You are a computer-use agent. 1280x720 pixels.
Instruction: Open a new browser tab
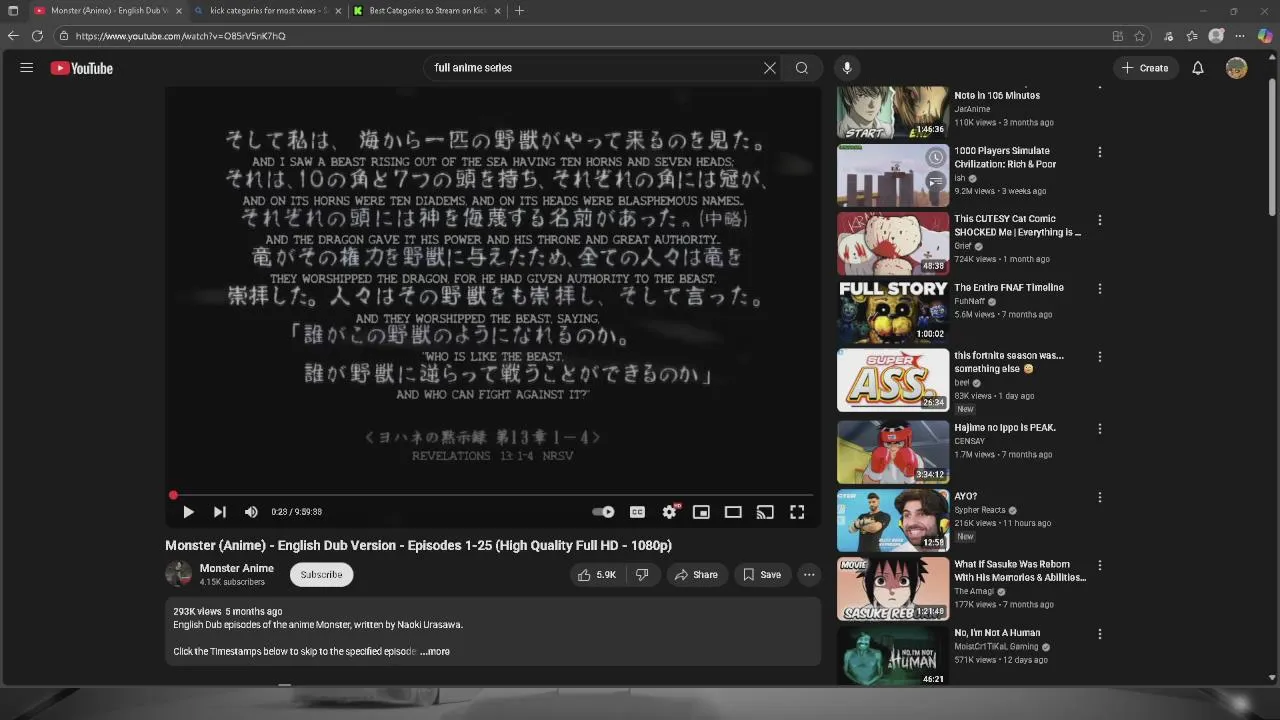pyautogui.click(x=519, y=11)
